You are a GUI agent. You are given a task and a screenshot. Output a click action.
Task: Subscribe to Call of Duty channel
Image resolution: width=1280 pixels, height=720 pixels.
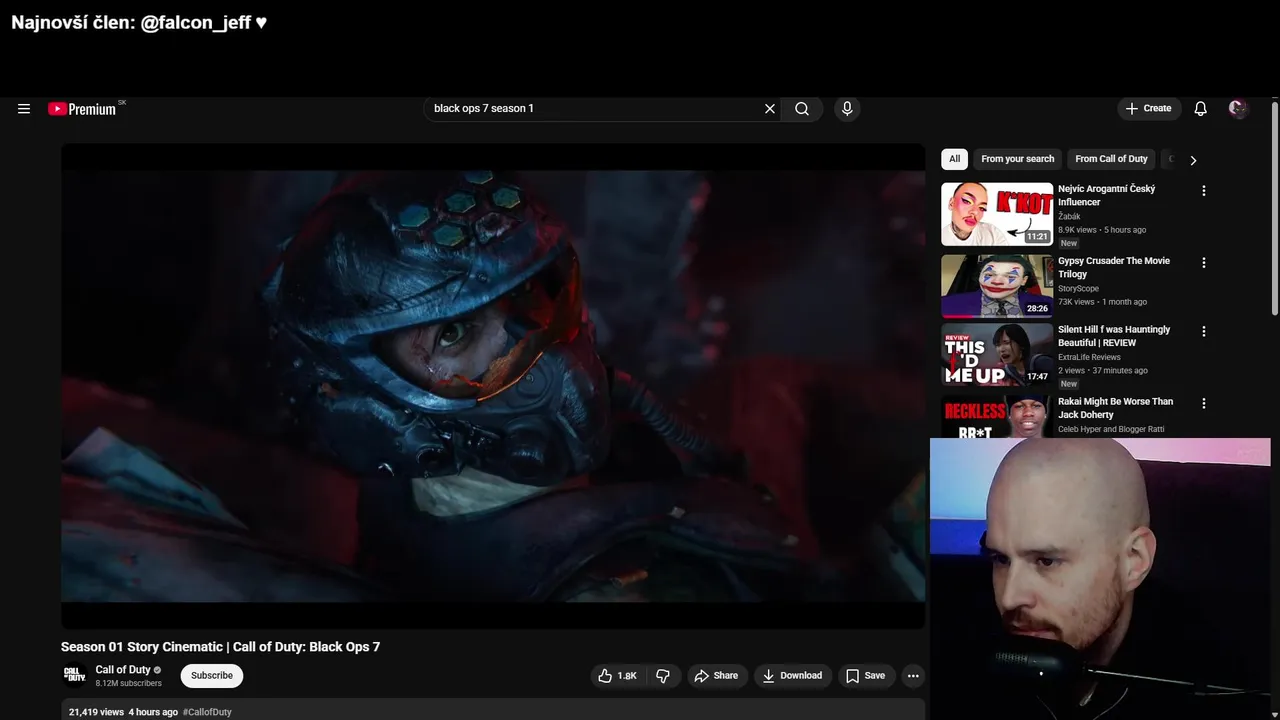(212, 676)
